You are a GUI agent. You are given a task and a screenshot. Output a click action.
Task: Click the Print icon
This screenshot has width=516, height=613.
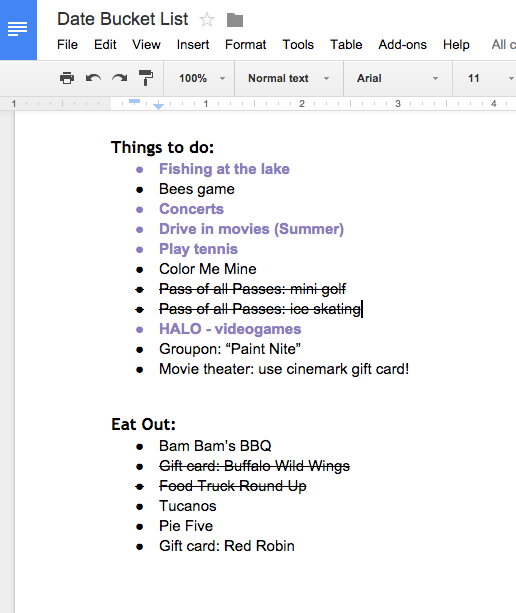67,78
